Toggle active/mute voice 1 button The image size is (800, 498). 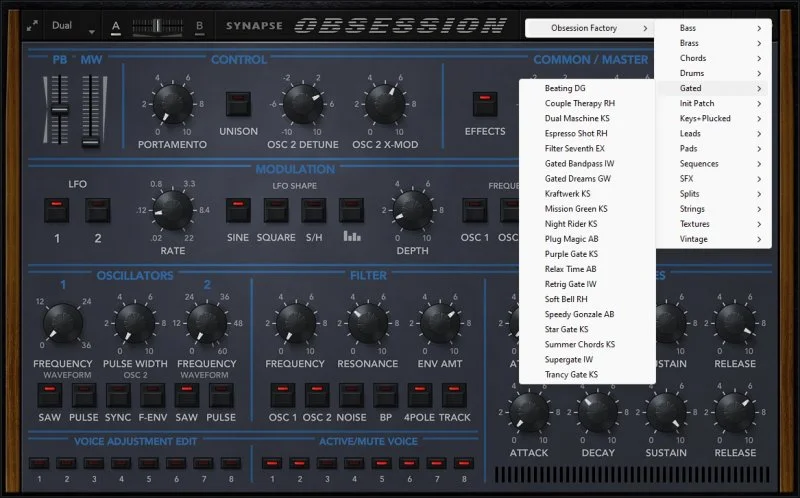[x=272, y=463]
